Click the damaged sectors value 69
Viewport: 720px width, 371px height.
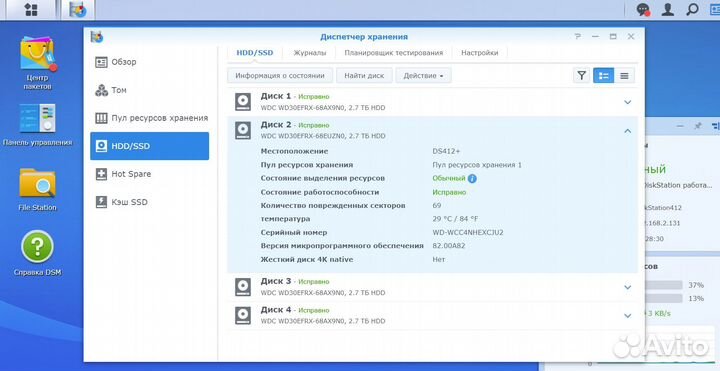437,205
